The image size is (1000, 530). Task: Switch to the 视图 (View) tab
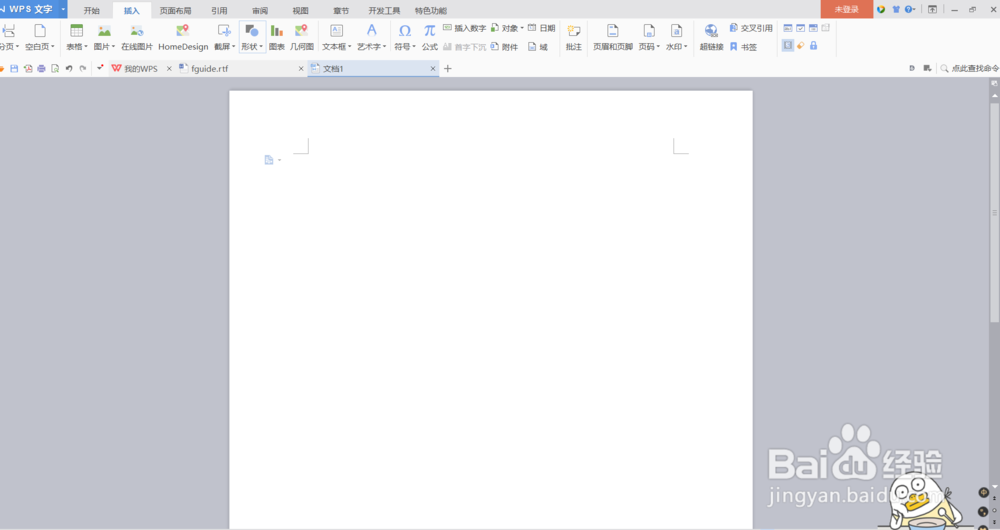[x=300, y=10]
